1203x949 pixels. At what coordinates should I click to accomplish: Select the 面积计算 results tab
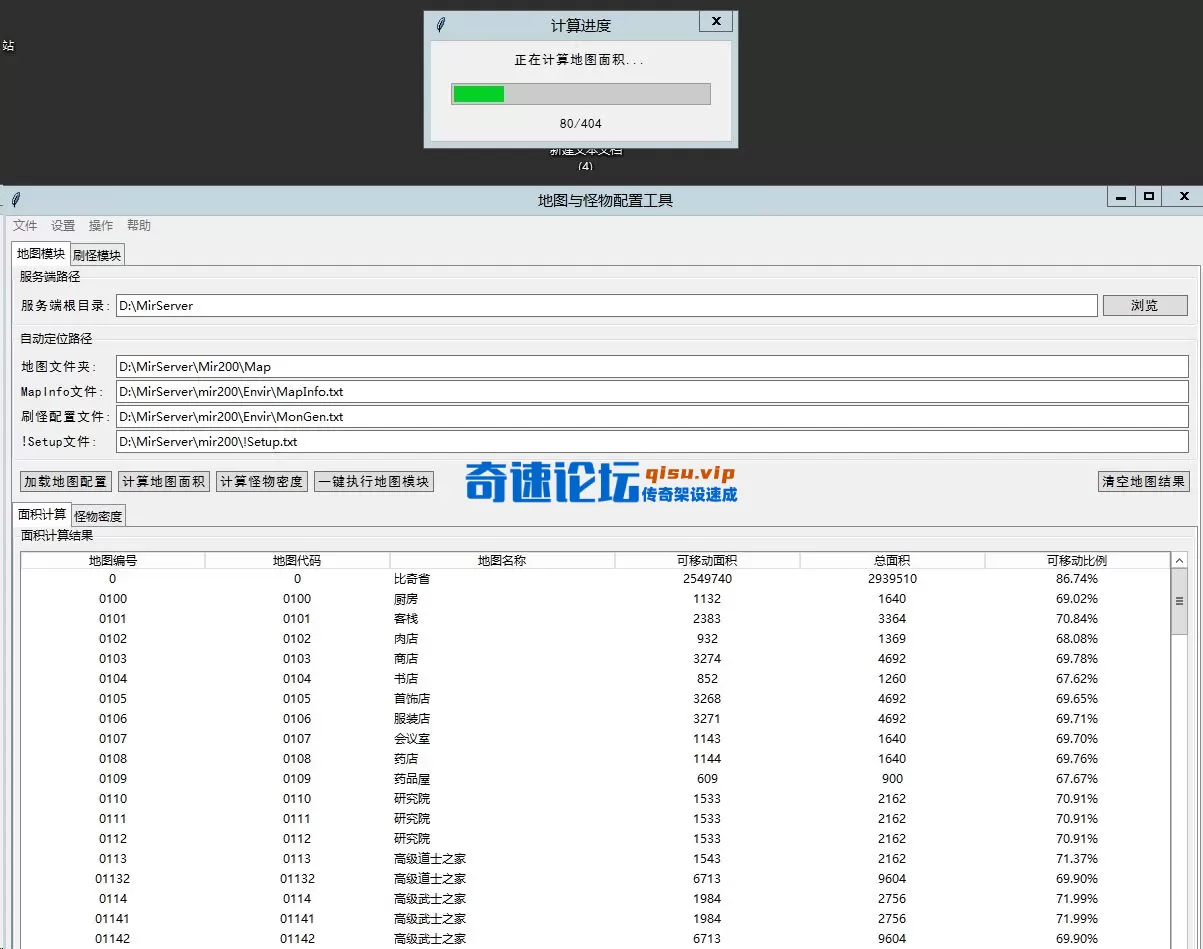tap(40, 516)
